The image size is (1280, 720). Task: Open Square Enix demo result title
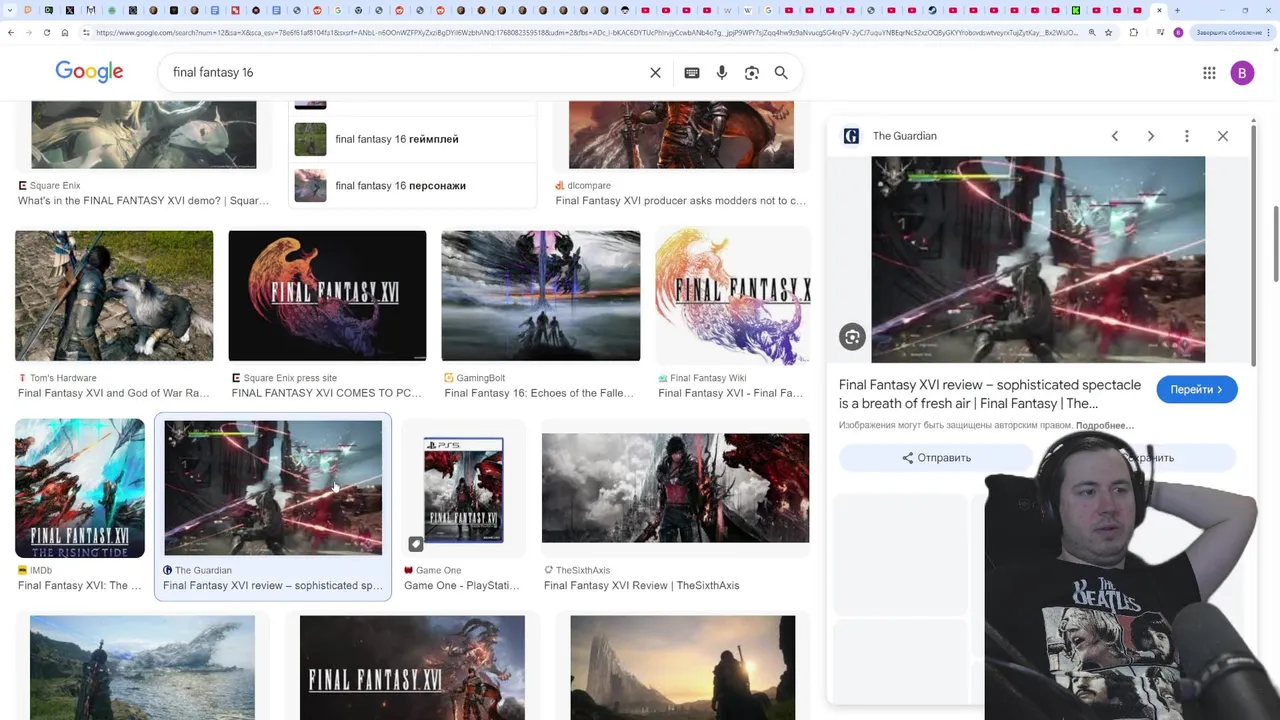click(143, 201)
